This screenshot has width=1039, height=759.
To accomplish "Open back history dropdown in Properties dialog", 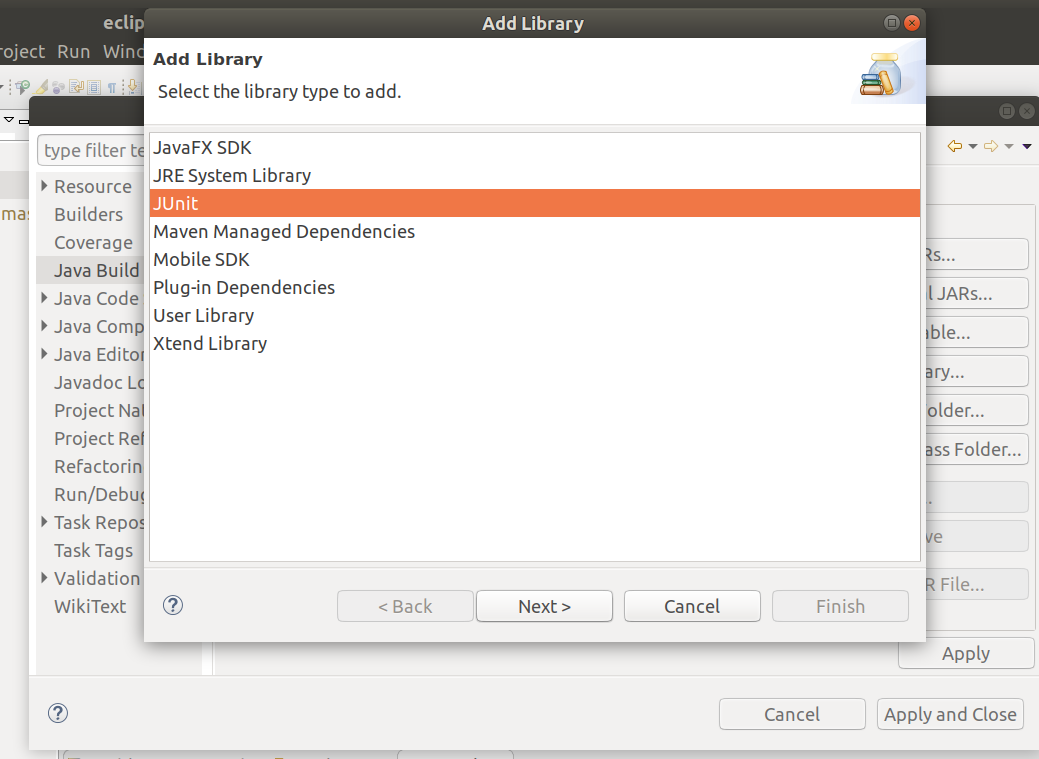I will [973, 146].
